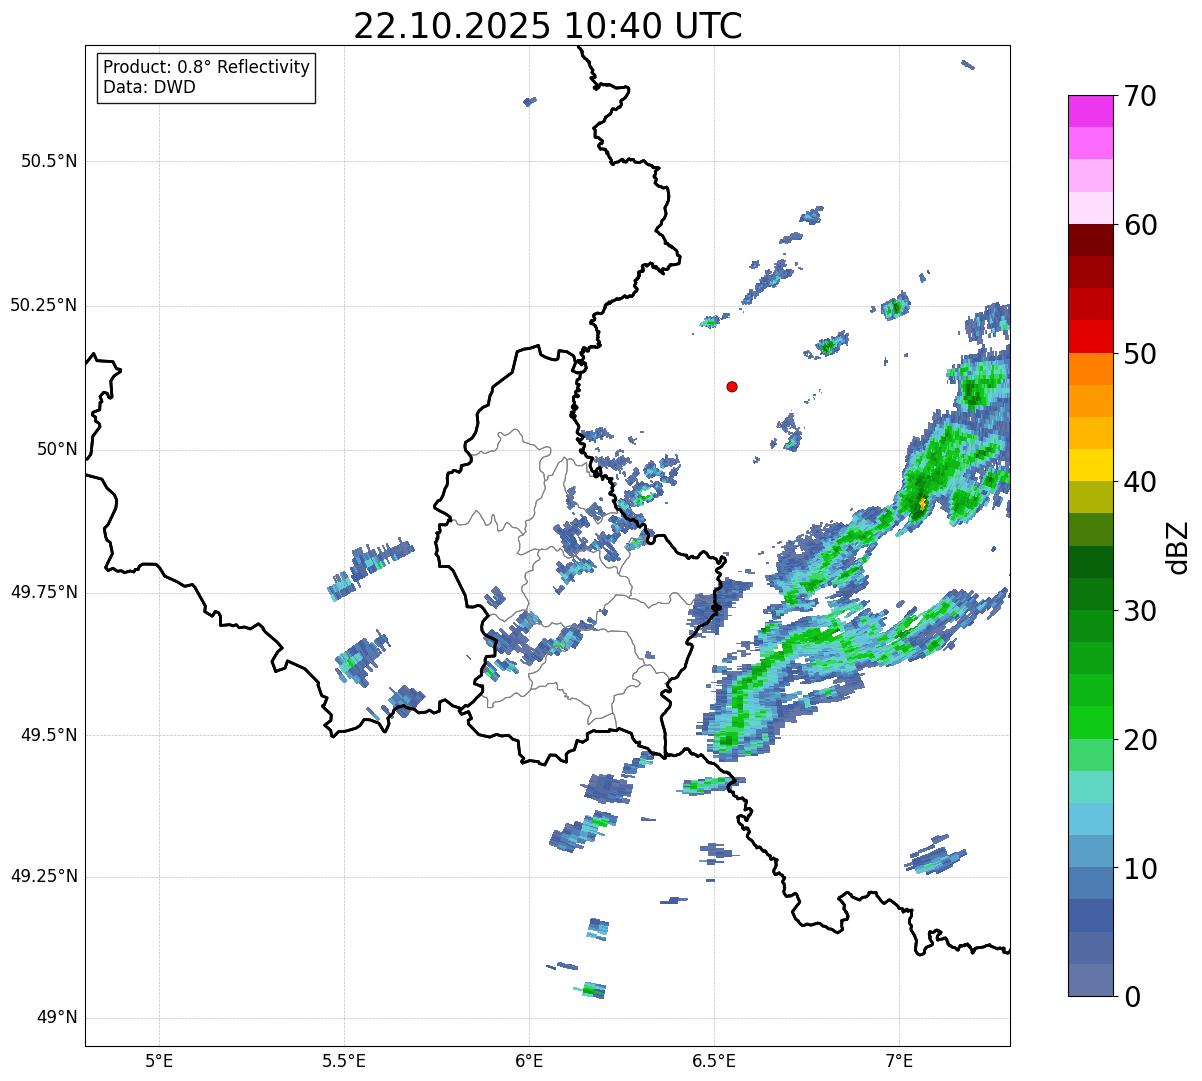The image size is (1202, 1081).
Task: Pick the magenta top colorbar segment
Action: (x=1091, y=111)
